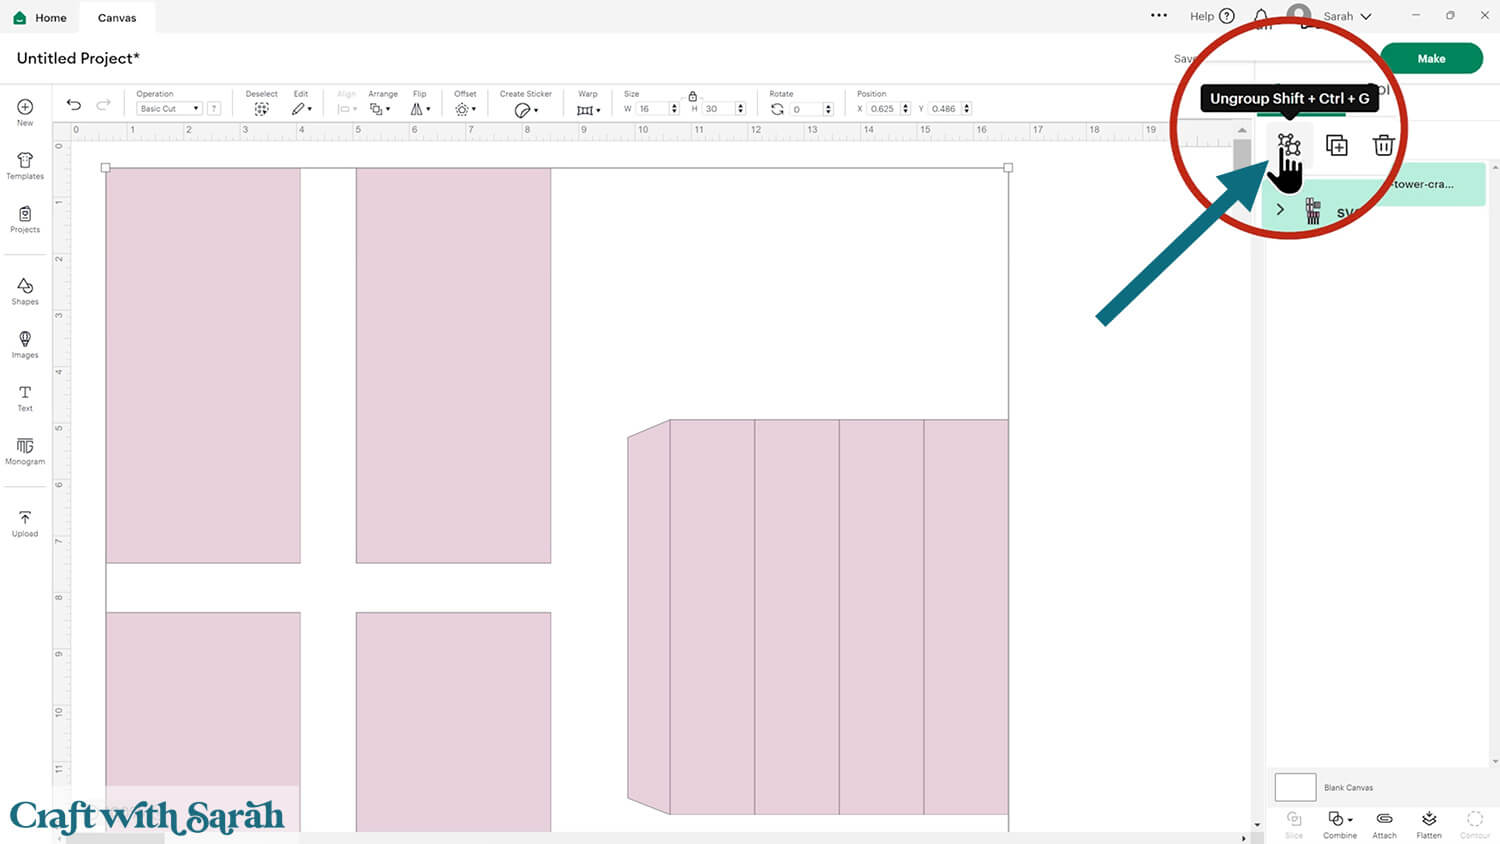This screenshot has width=1500, height=844.
Task: Open the three-dots more menu
Action: point(1158,16)
